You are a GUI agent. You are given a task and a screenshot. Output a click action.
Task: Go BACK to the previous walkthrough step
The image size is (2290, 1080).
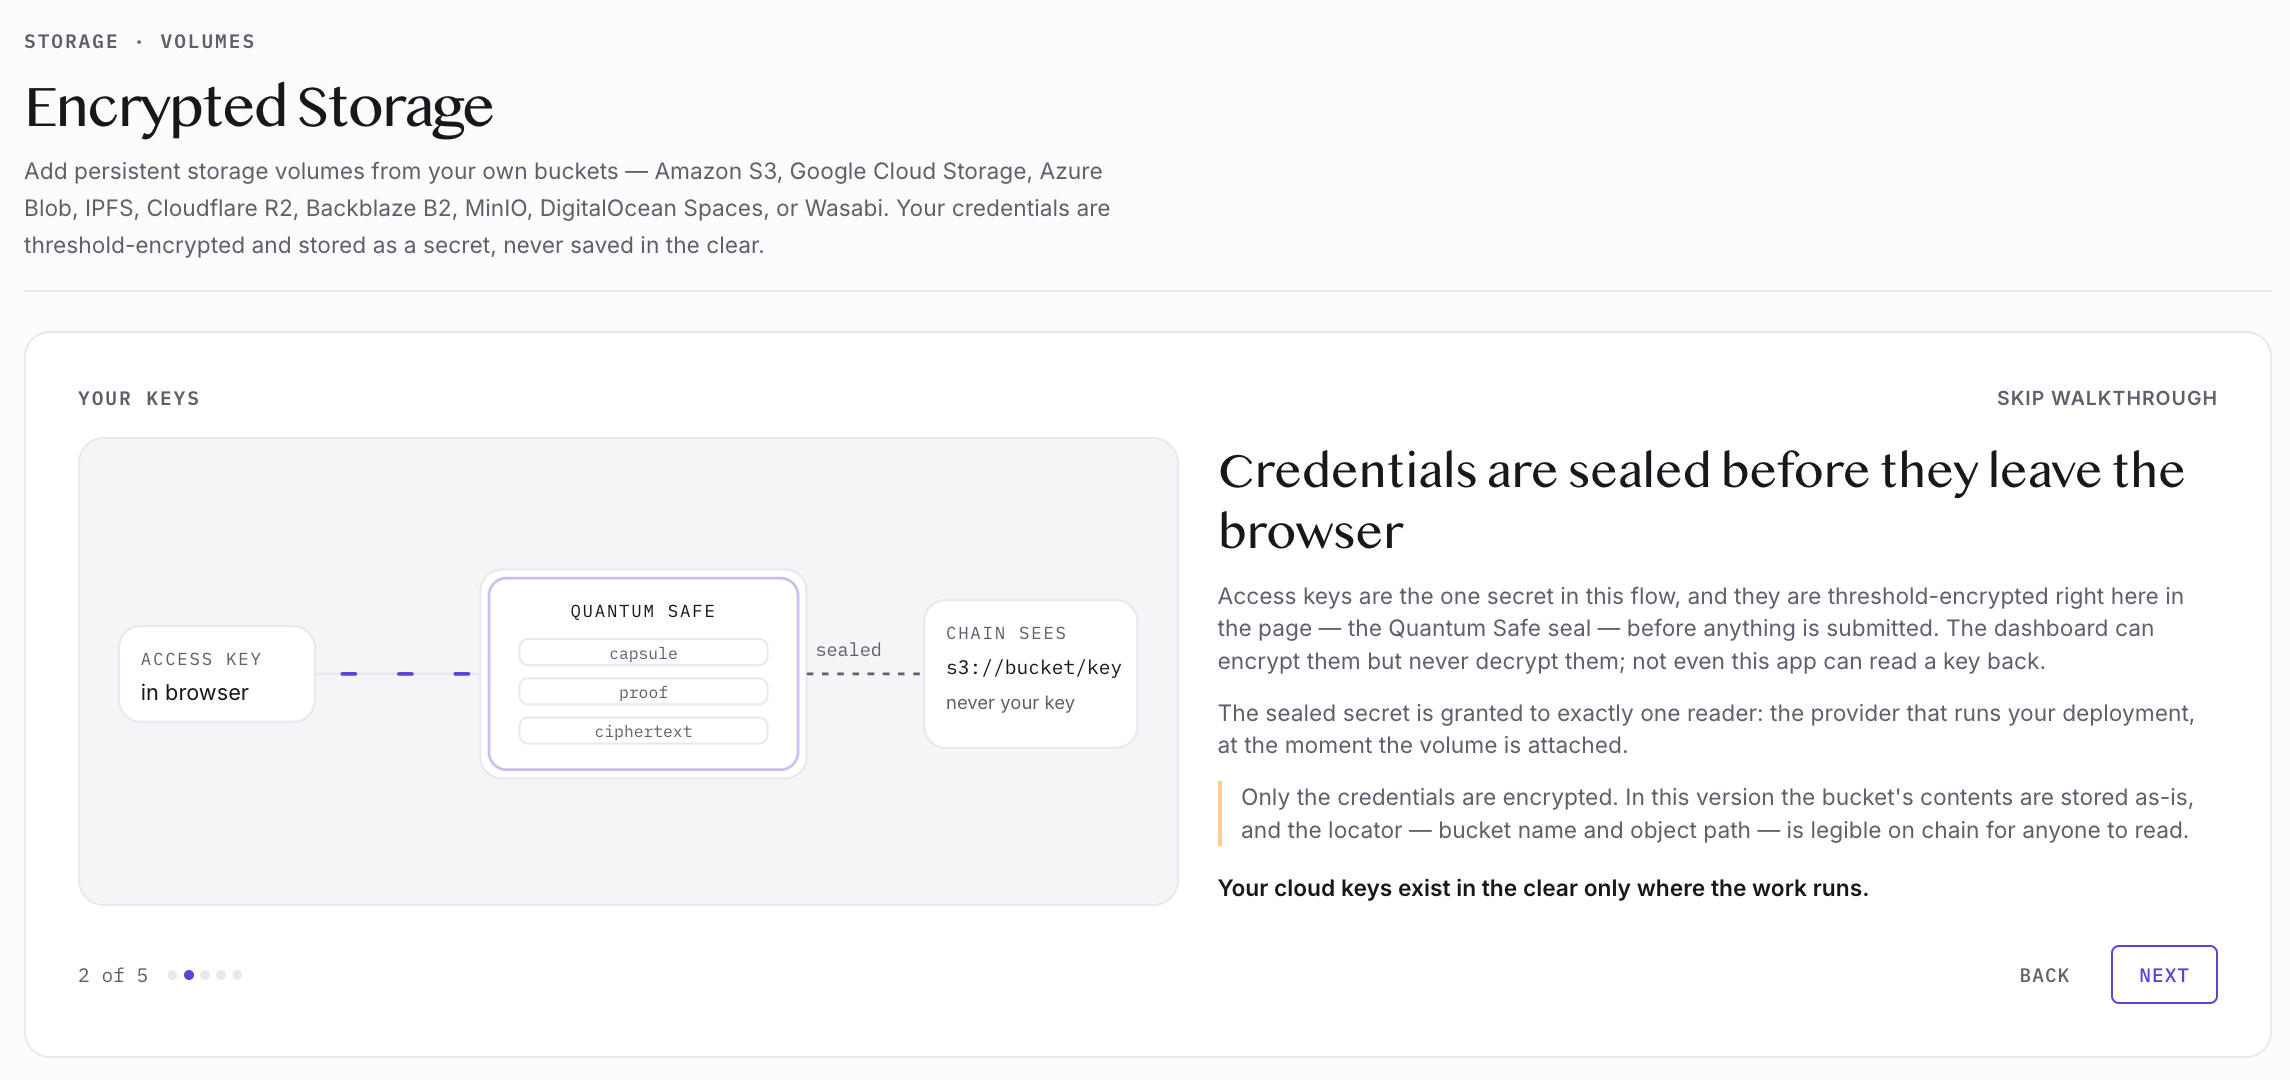point(2044,975)
